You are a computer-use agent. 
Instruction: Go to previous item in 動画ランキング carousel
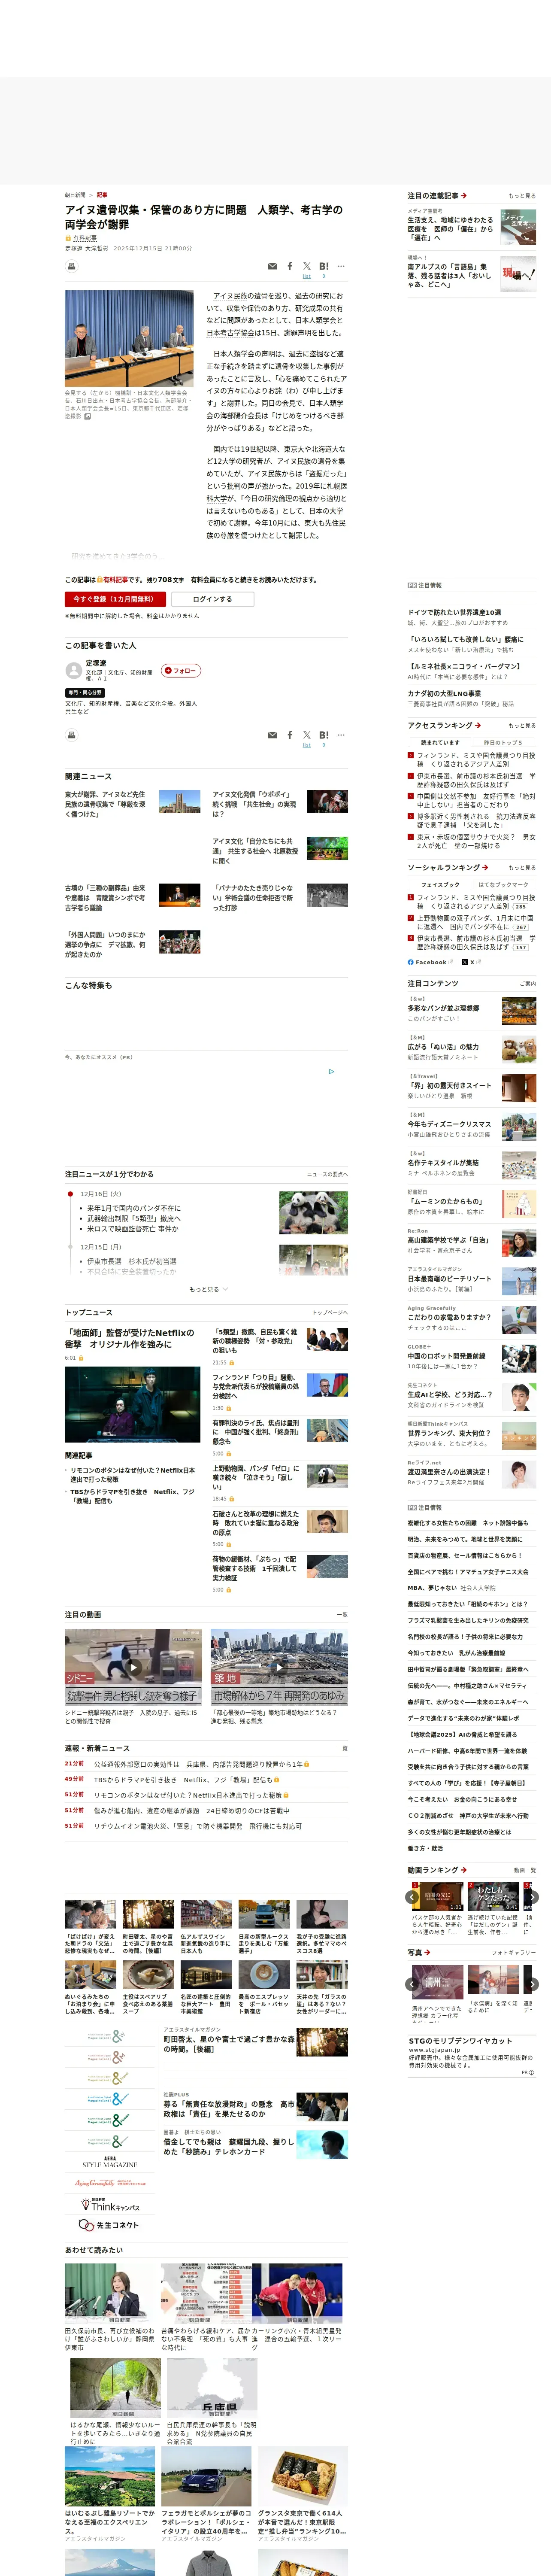coord(412,1897)
